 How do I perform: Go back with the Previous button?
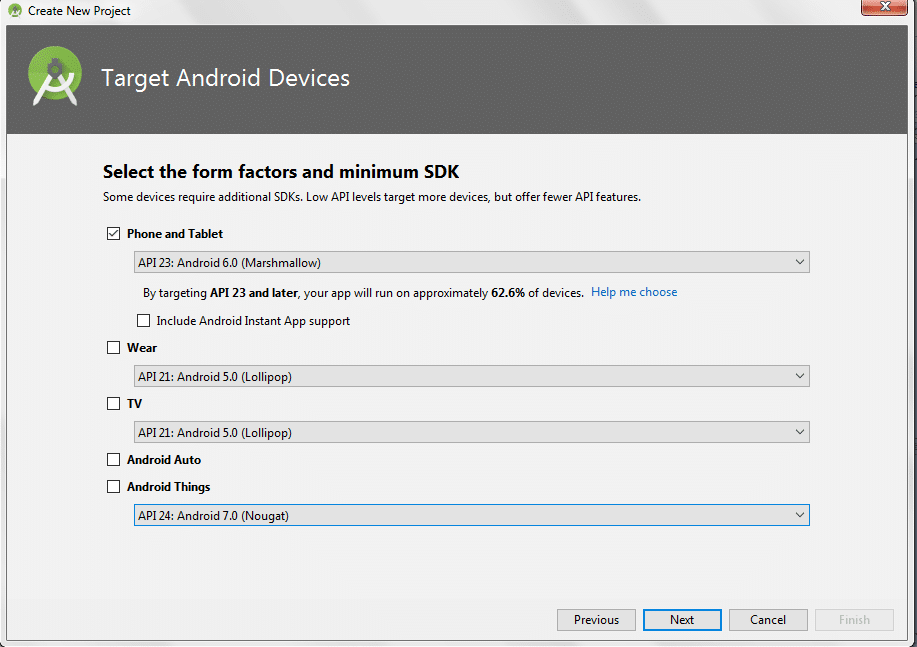tap(596, 620)
